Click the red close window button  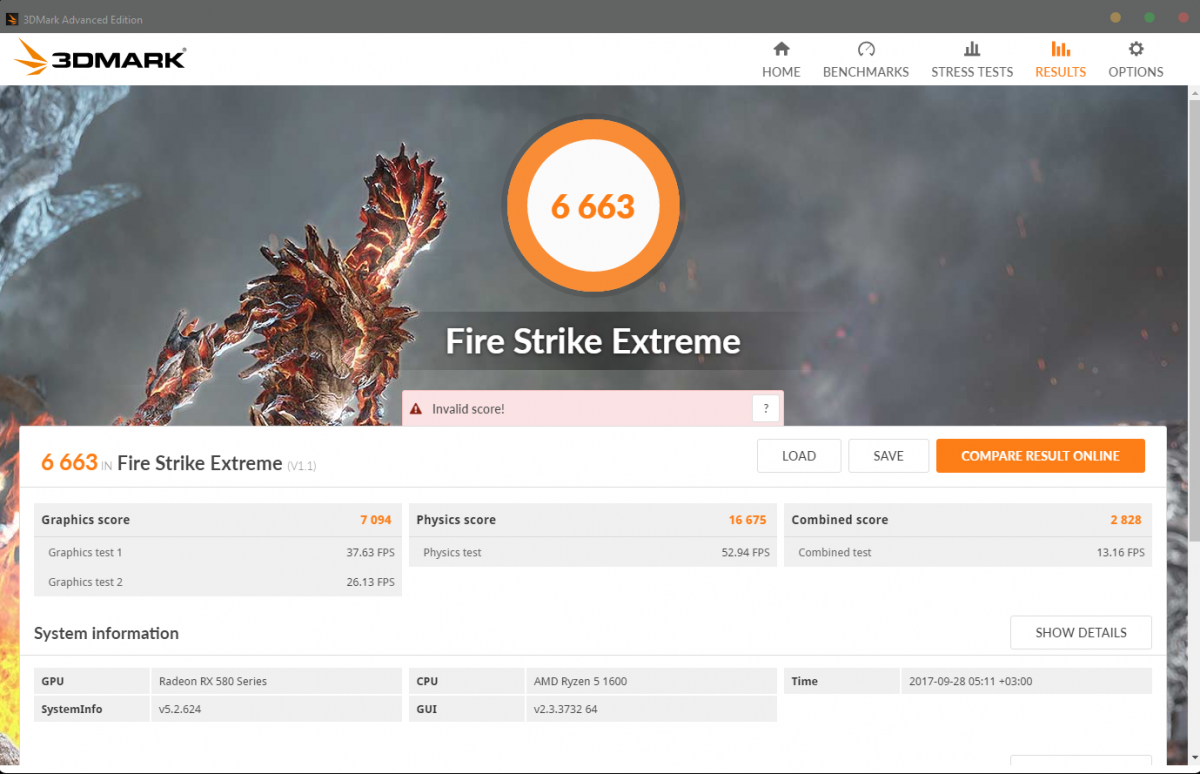click(1184, 18)
